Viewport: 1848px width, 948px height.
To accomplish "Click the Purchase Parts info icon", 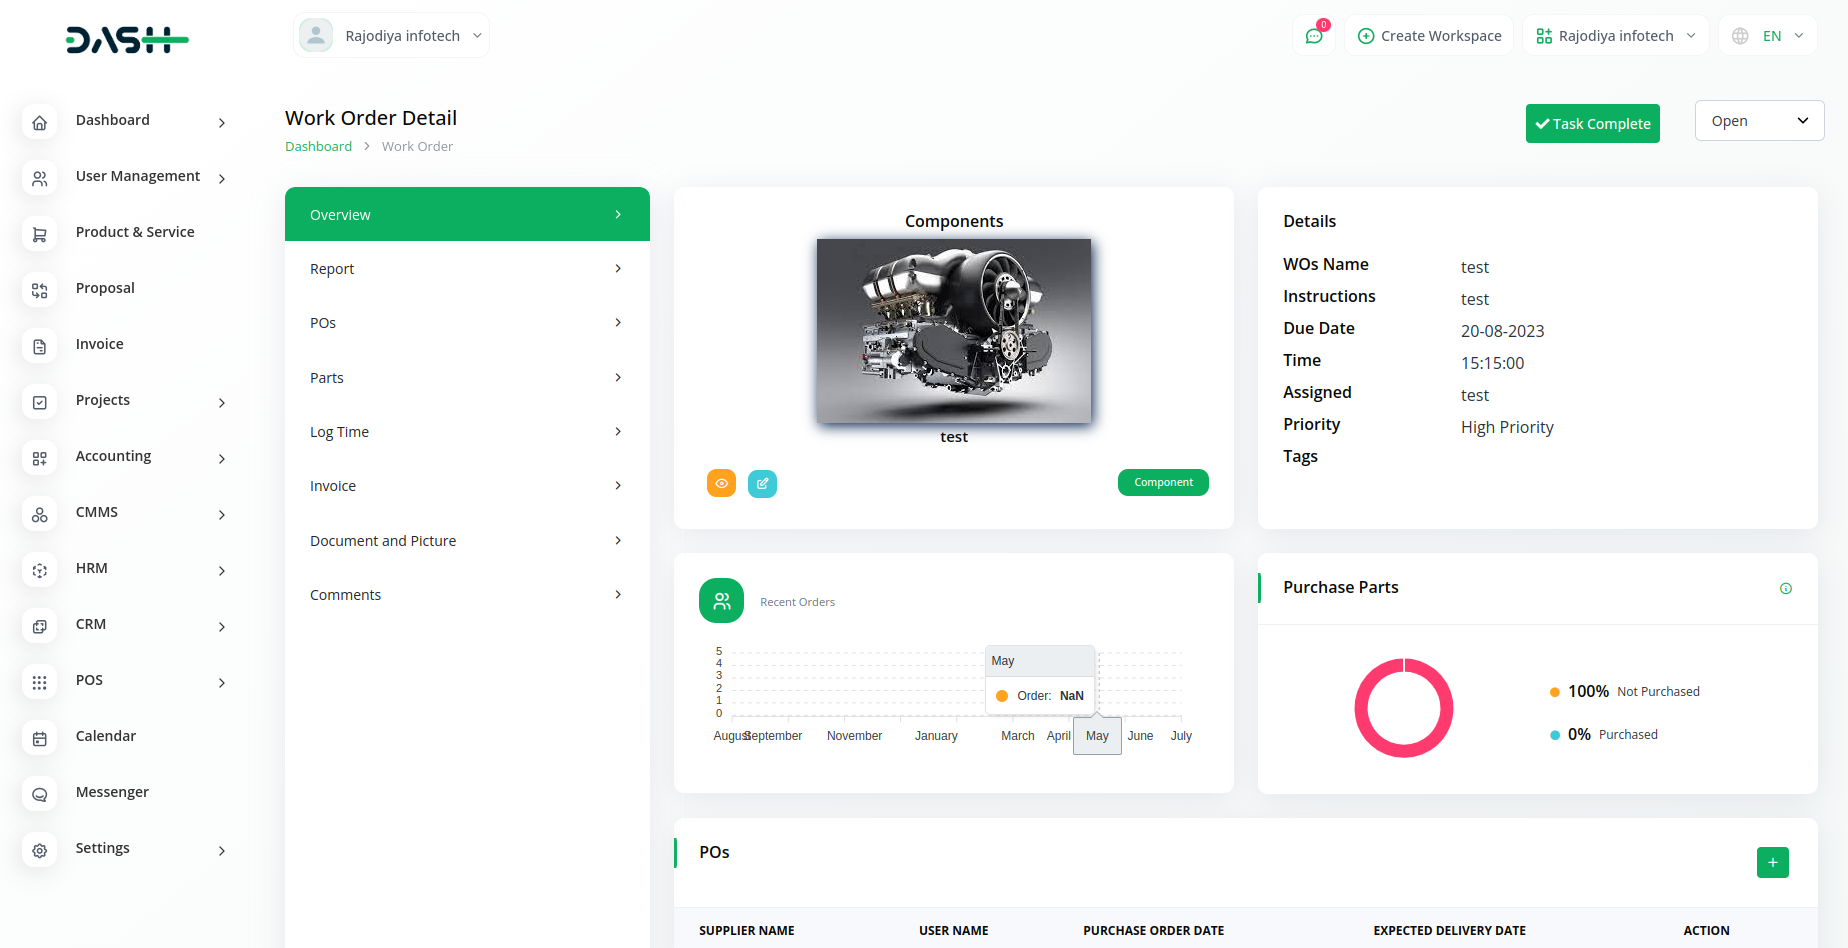I will [1785, 588].
